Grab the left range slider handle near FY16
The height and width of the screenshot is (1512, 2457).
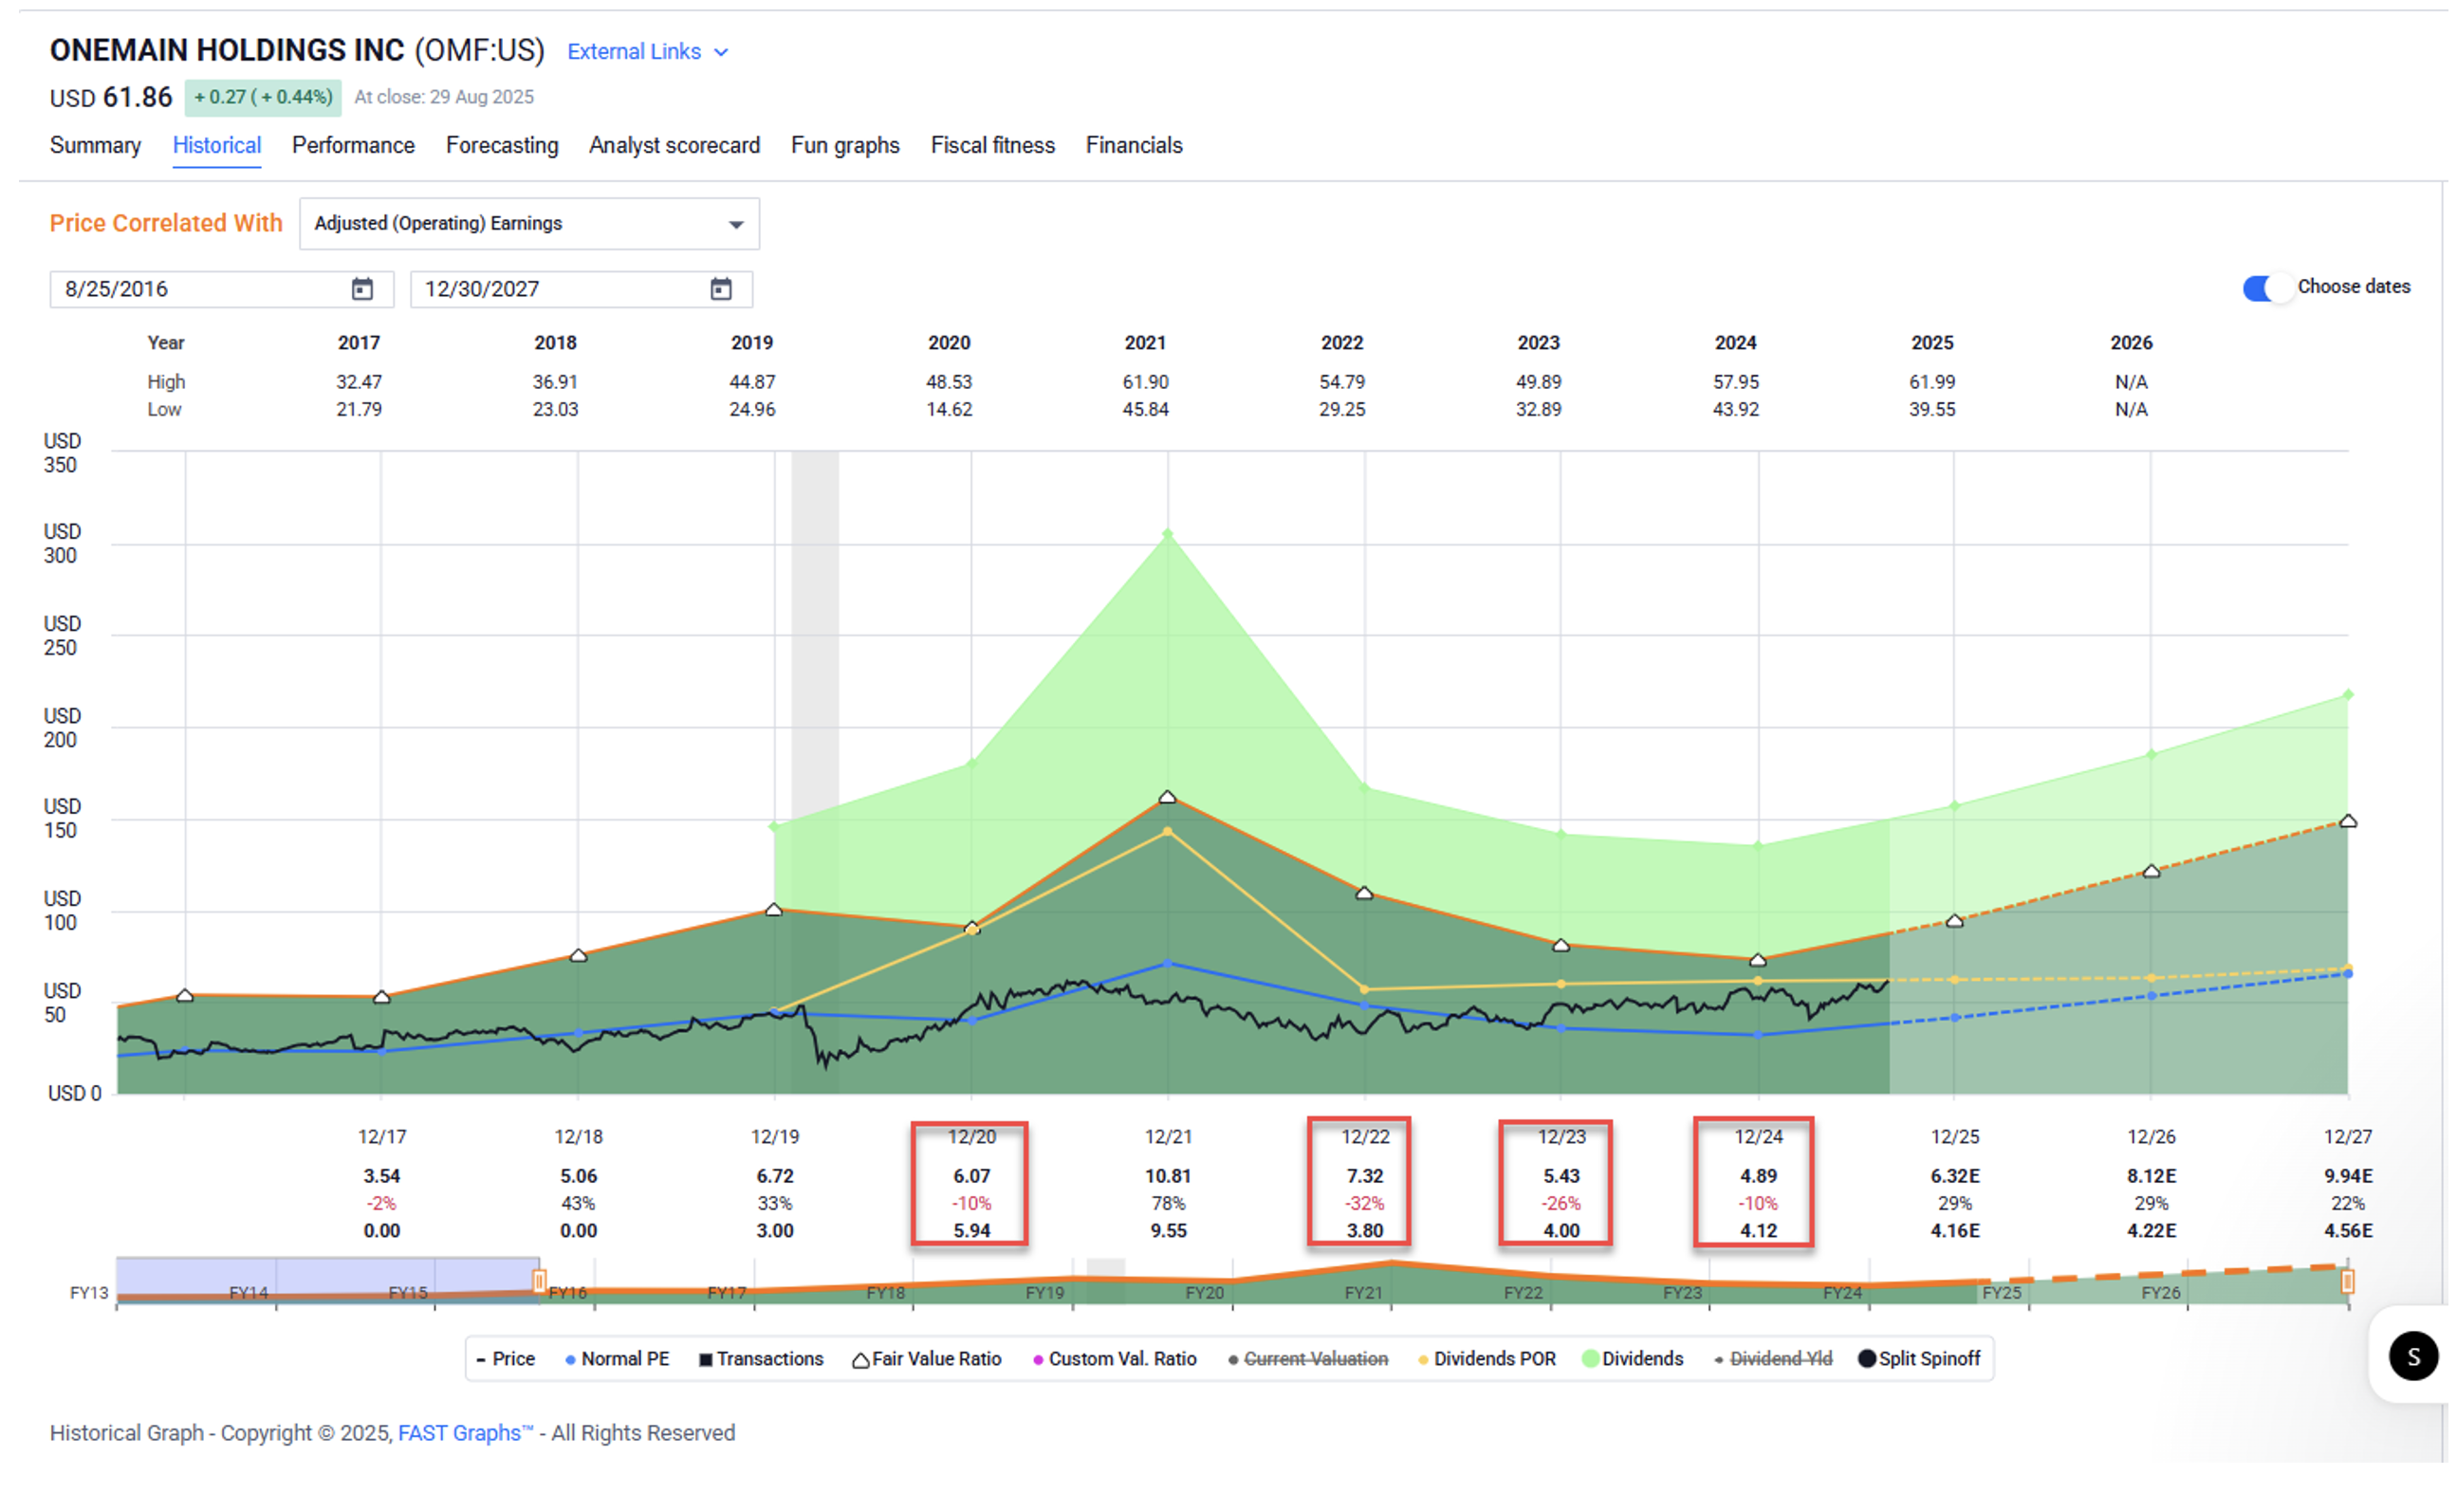(x=539, y=1281)
